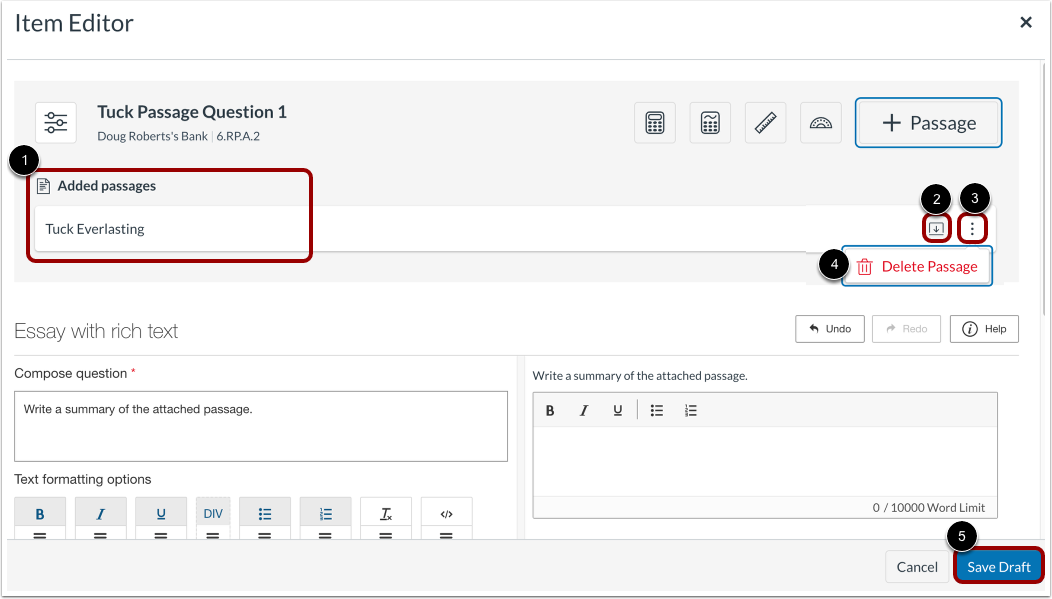The height and width of the screenshot is (599, 1052).
Task: Click inside the preview essay response area
Action: tap(765, 461)
